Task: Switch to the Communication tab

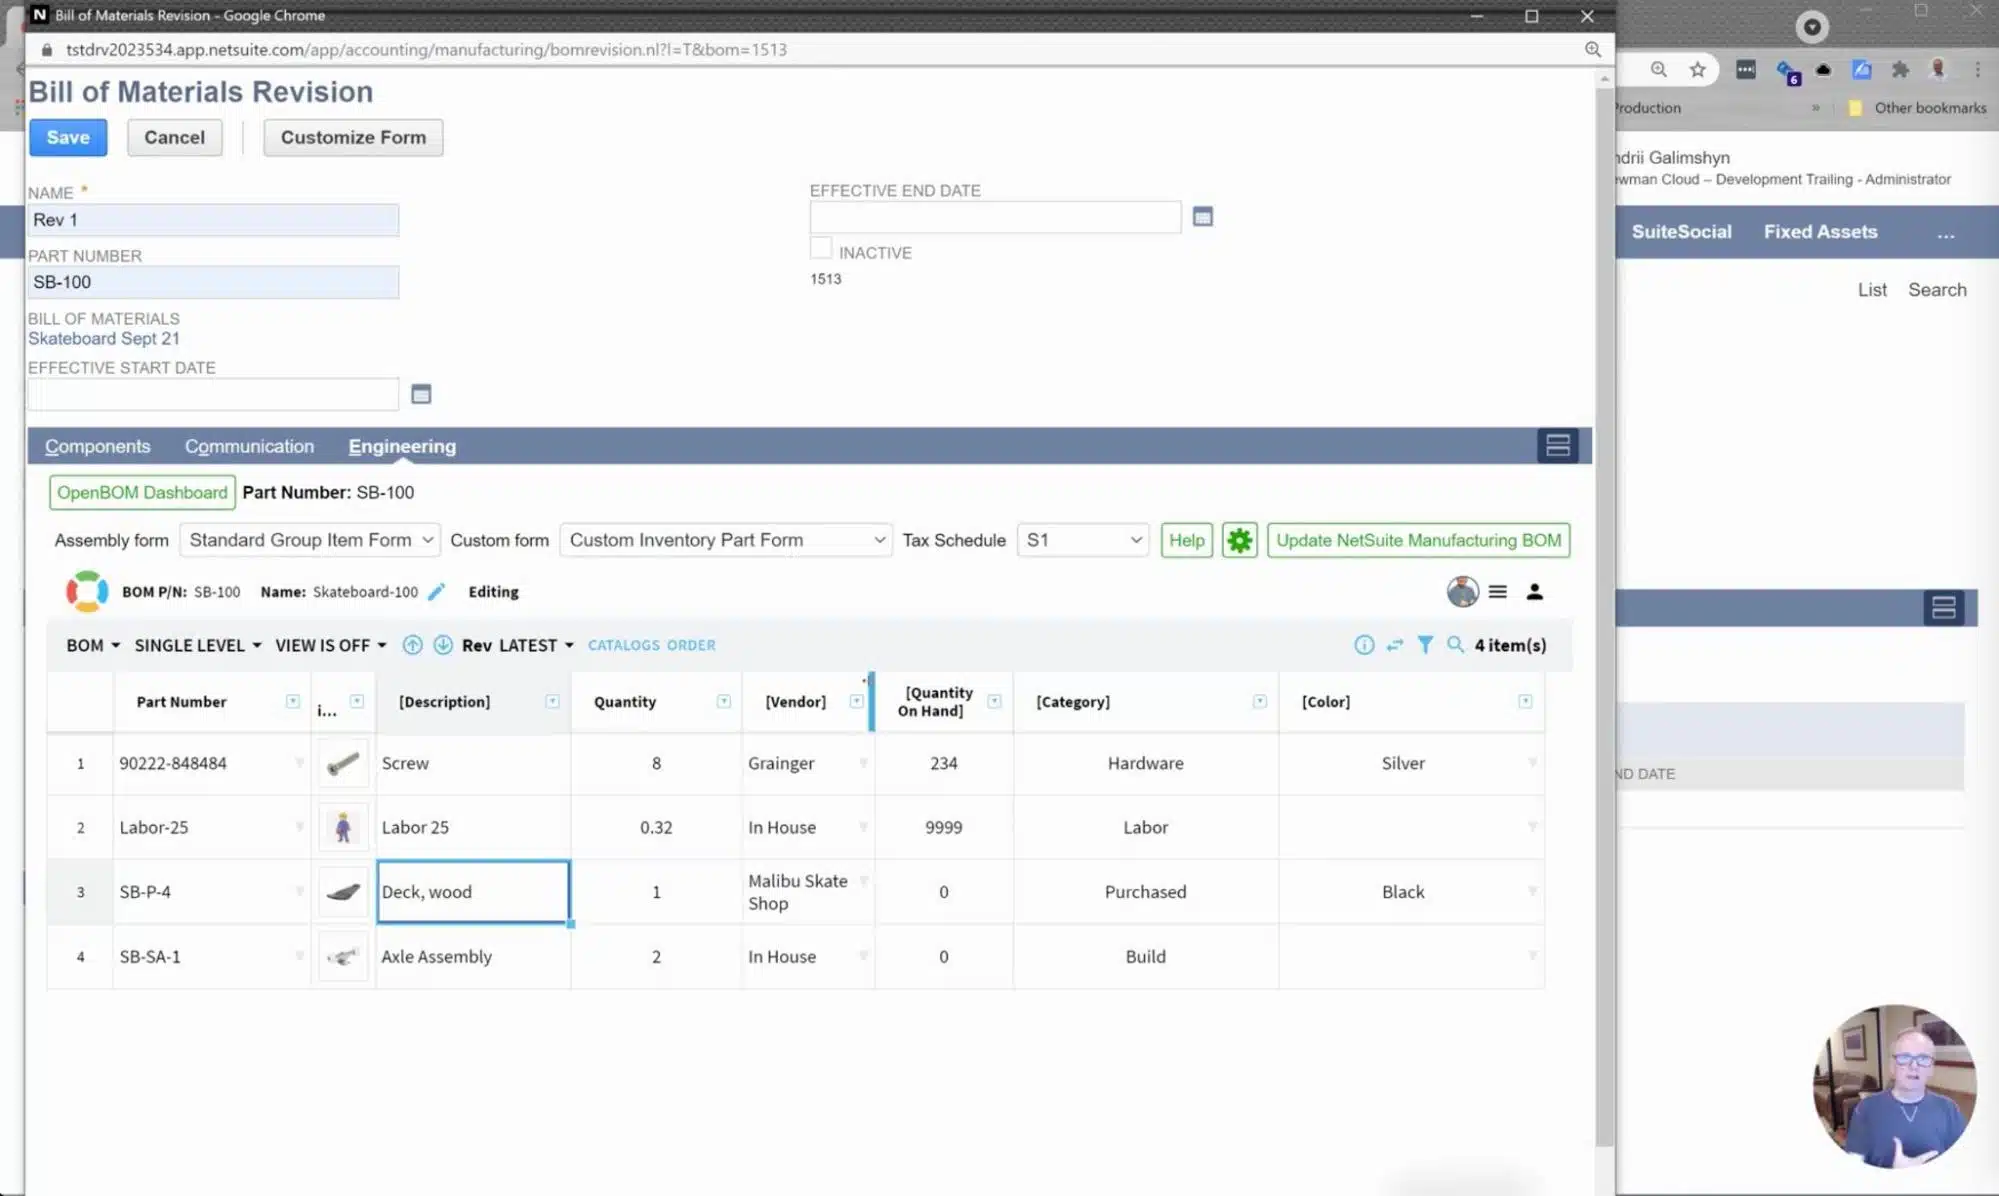Action: (x=249, y=446)
